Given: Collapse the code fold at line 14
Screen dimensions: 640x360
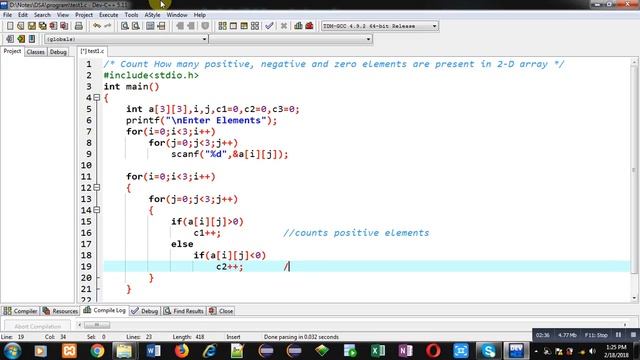Looking at the screenshot, I should pos(97,210).
